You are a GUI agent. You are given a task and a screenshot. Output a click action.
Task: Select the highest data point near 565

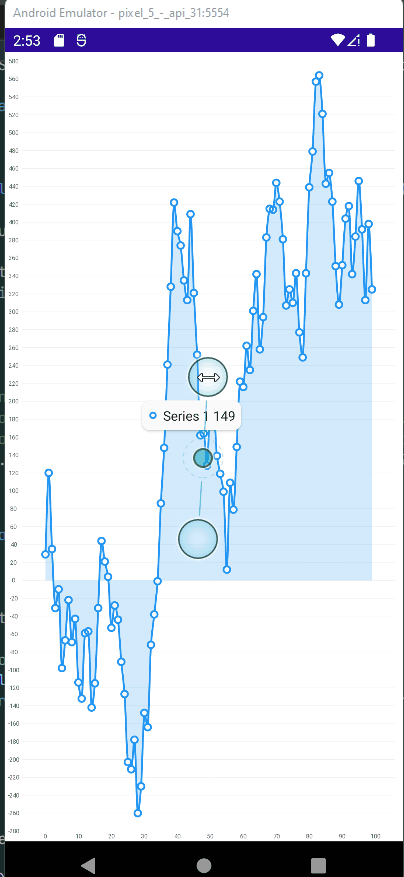(x=319, y=76)
